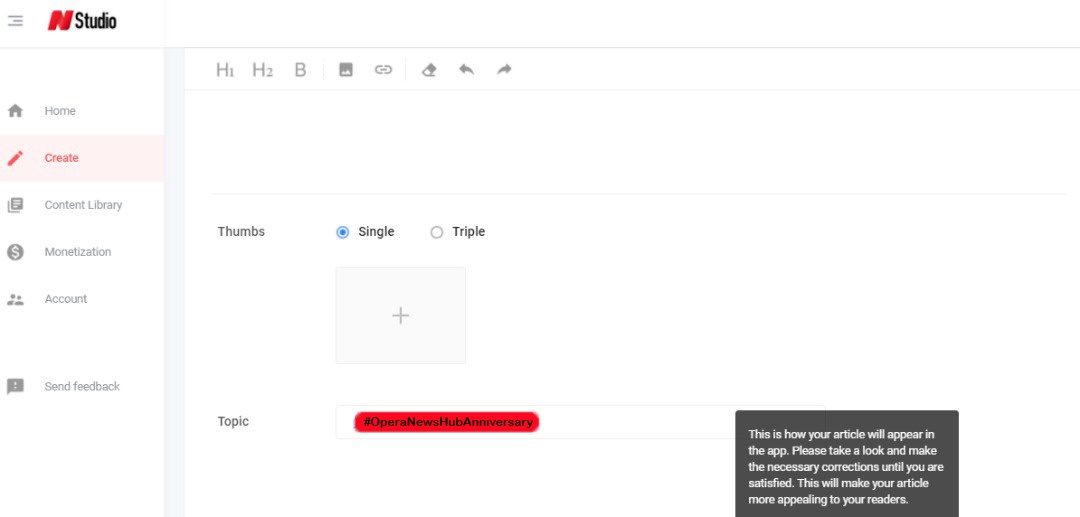Add a thumbnail using the plus box
Viewport: 1080px width, 517px height.
[x=400, y=315]
